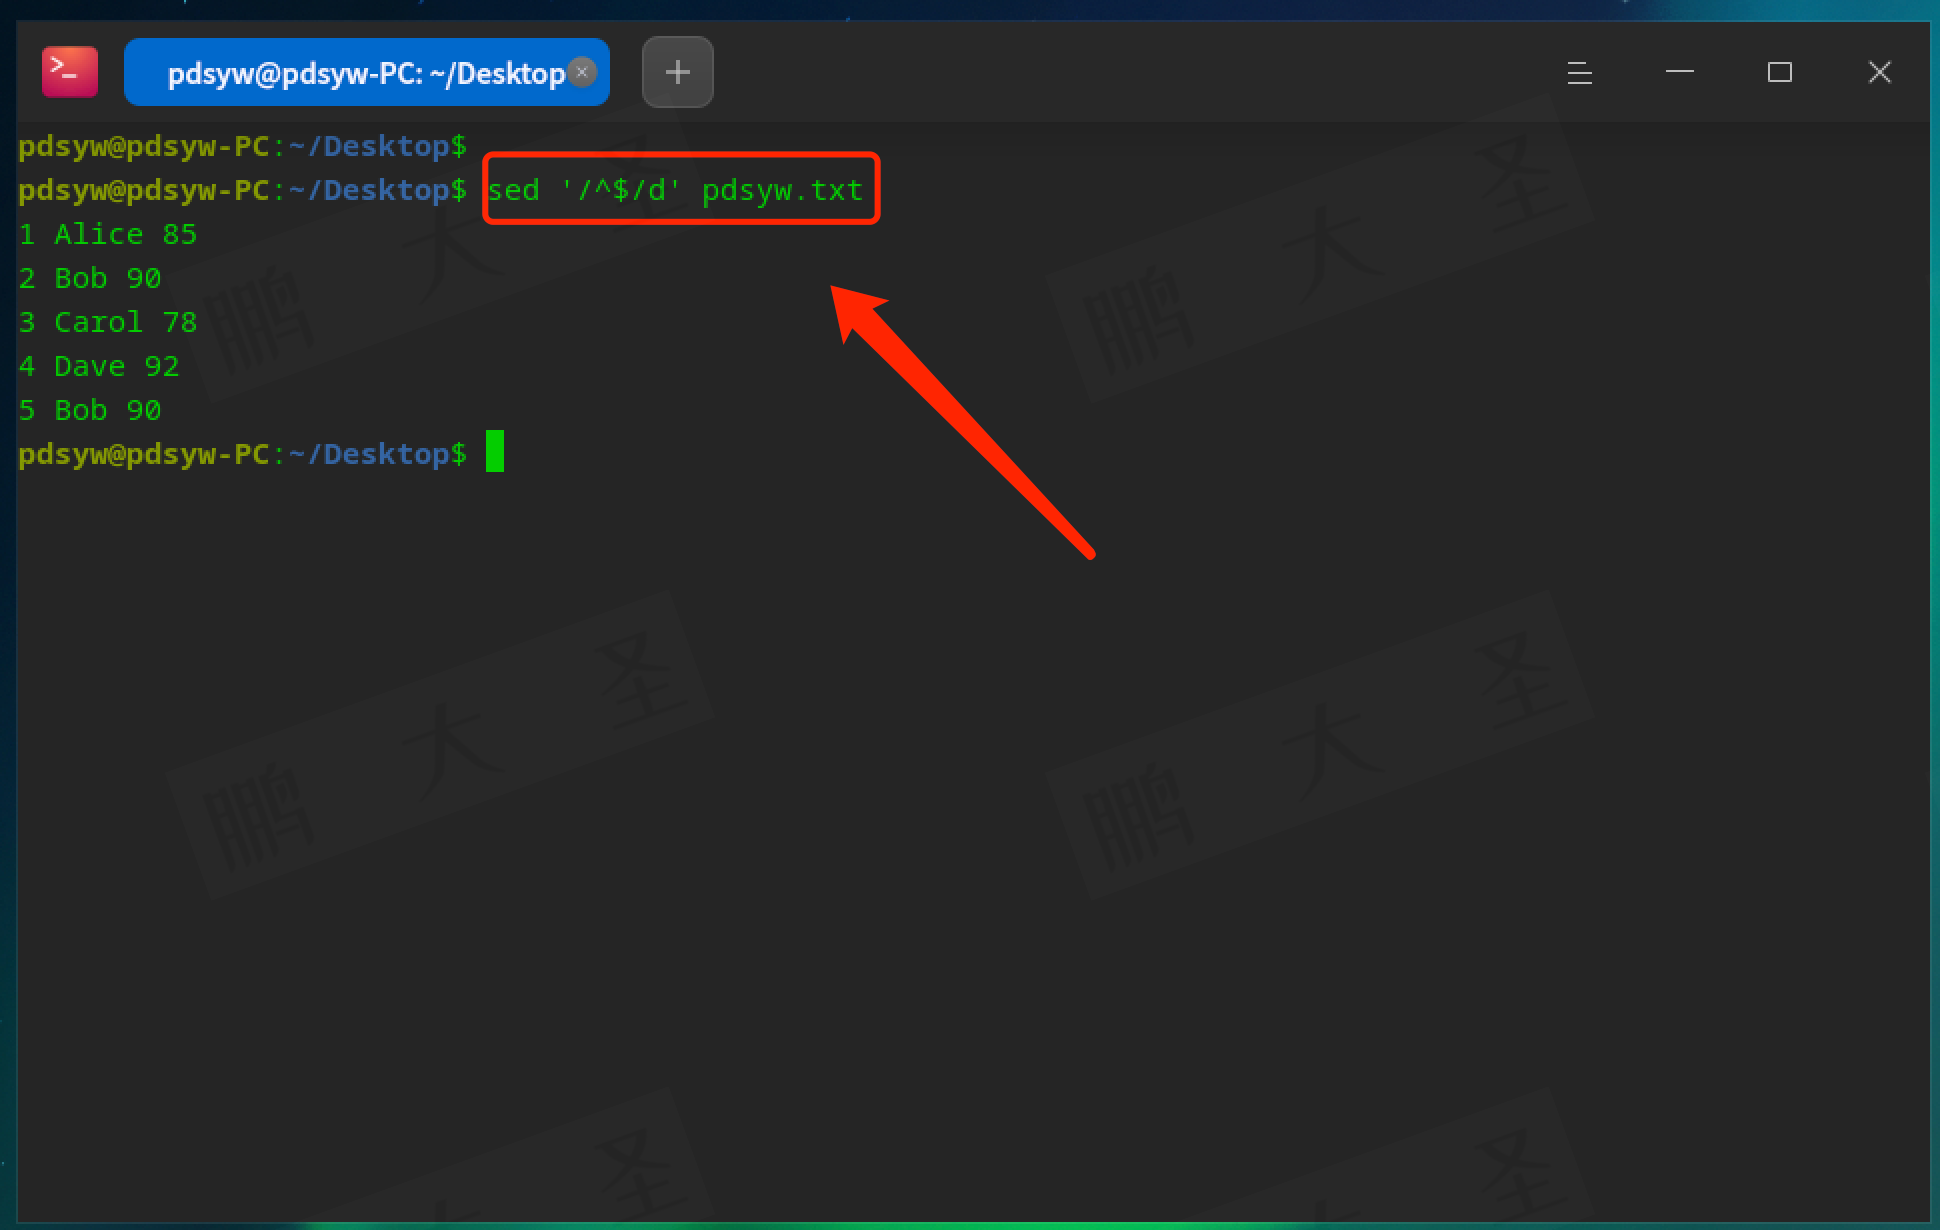Select the pdsyw@pdsyw-PC: ~/Desktop tab

tap(360, 73)
